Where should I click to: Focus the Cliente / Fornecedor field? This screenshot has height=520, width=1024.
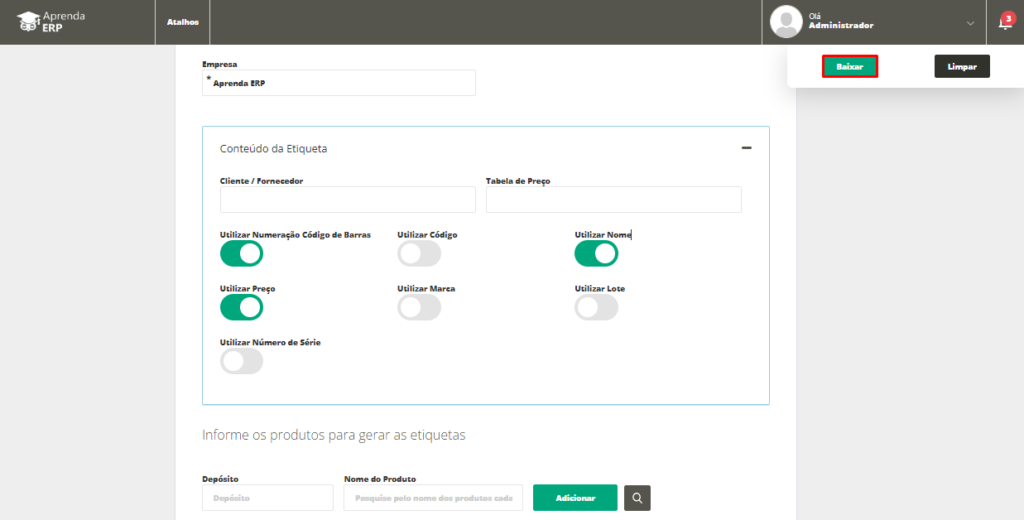[348, 199]
